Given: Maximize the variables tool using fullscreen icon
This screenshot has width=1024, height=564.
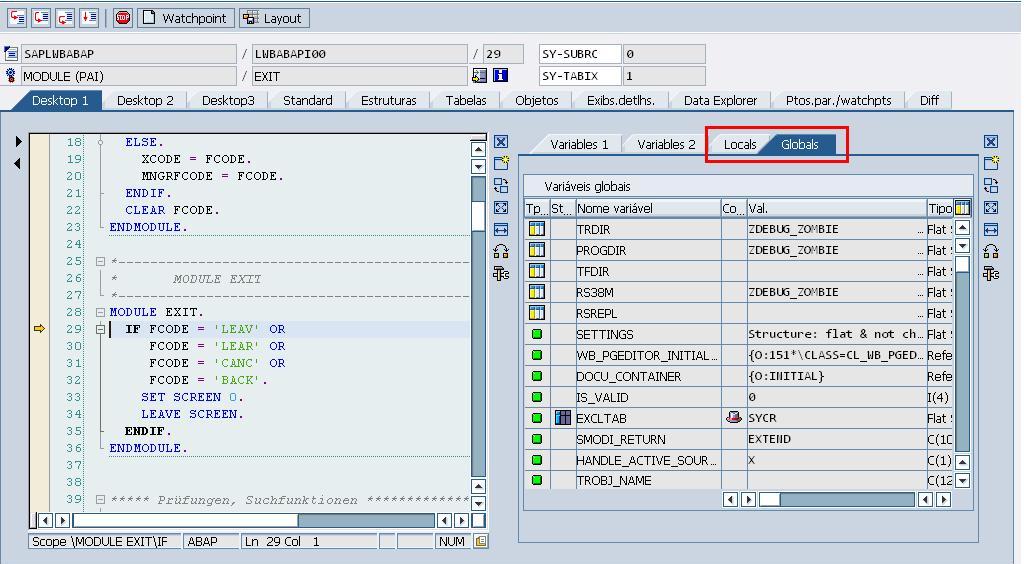Looking at the screenshot, I should coord(991,208).
